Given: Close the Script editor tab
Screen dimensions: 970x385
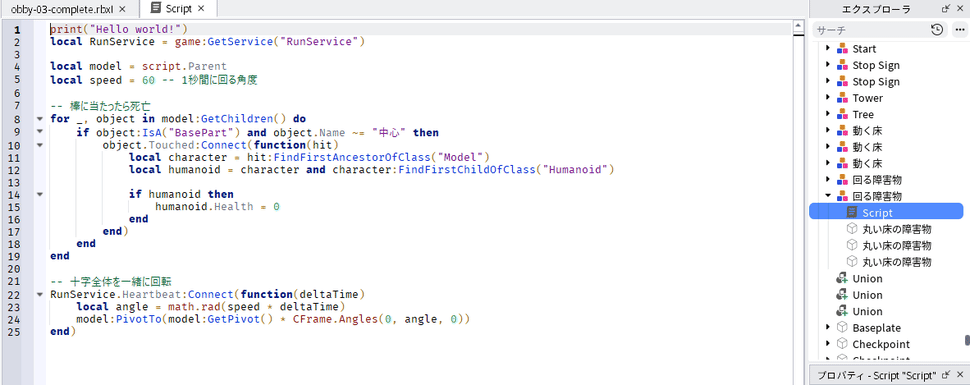Looking at the screenshot, I should 202,9.
